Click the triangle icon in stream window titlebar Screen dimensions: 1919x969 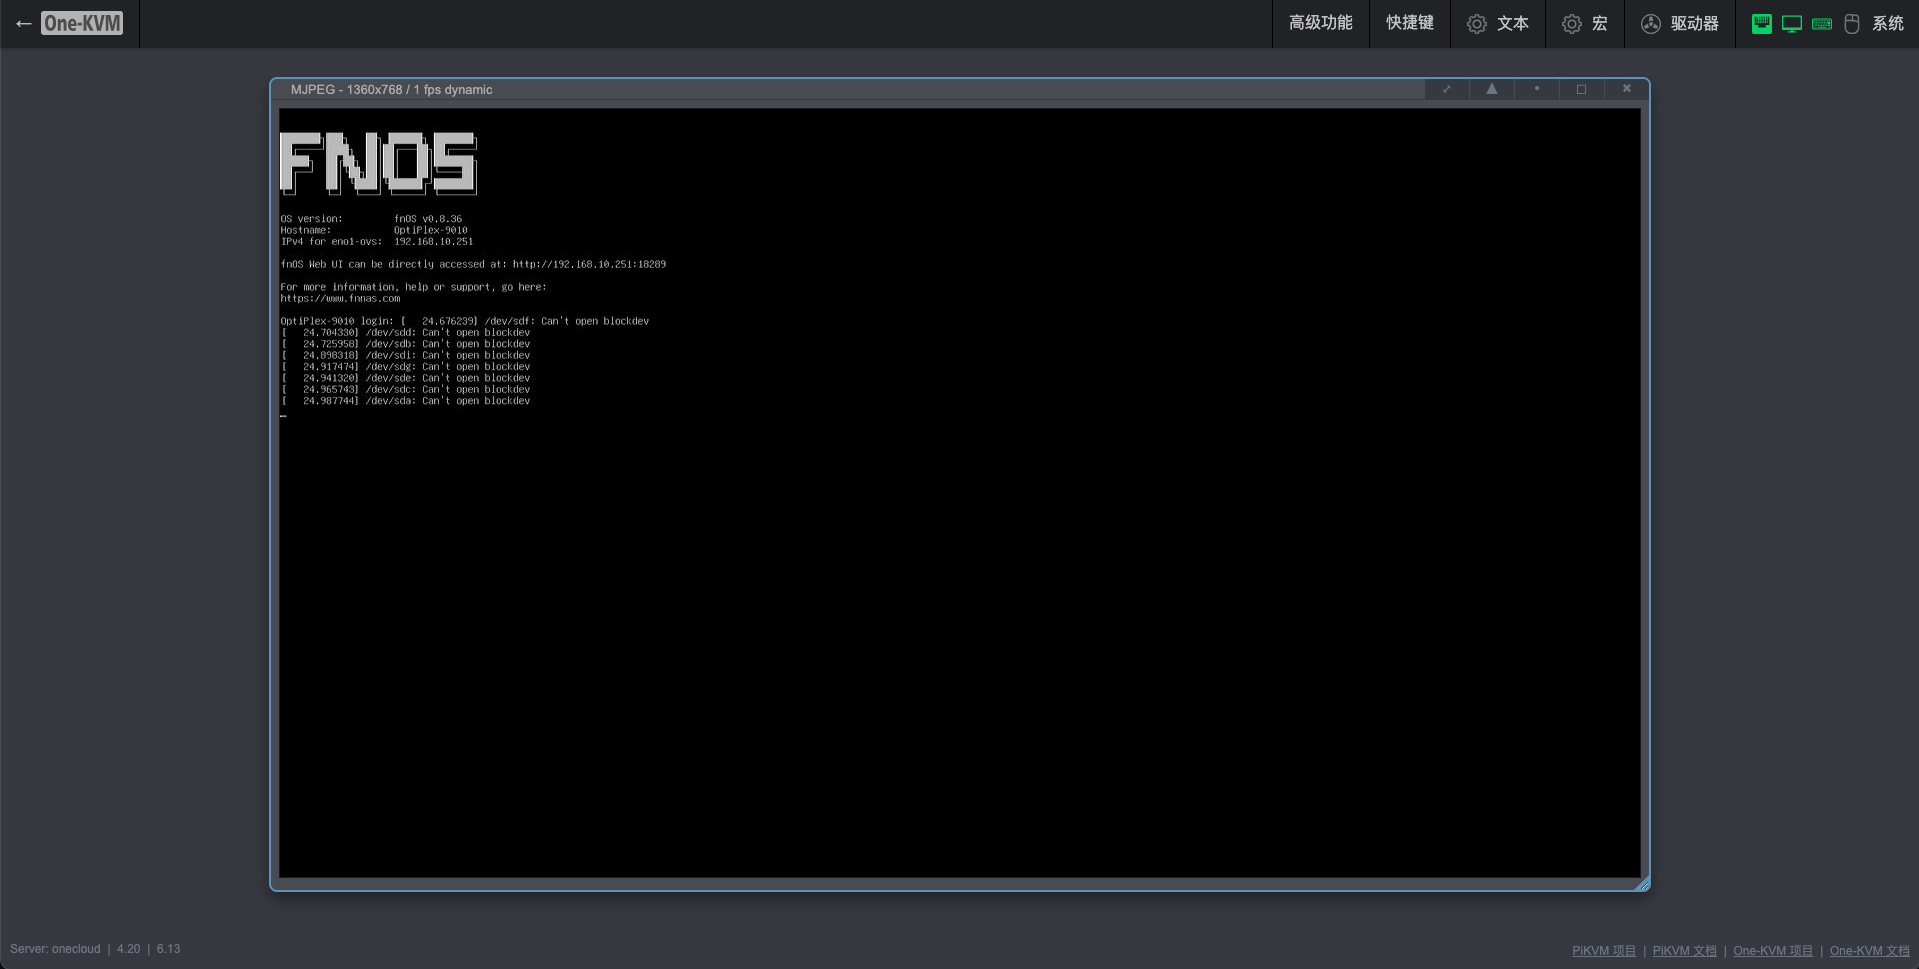coord(1491,89)
